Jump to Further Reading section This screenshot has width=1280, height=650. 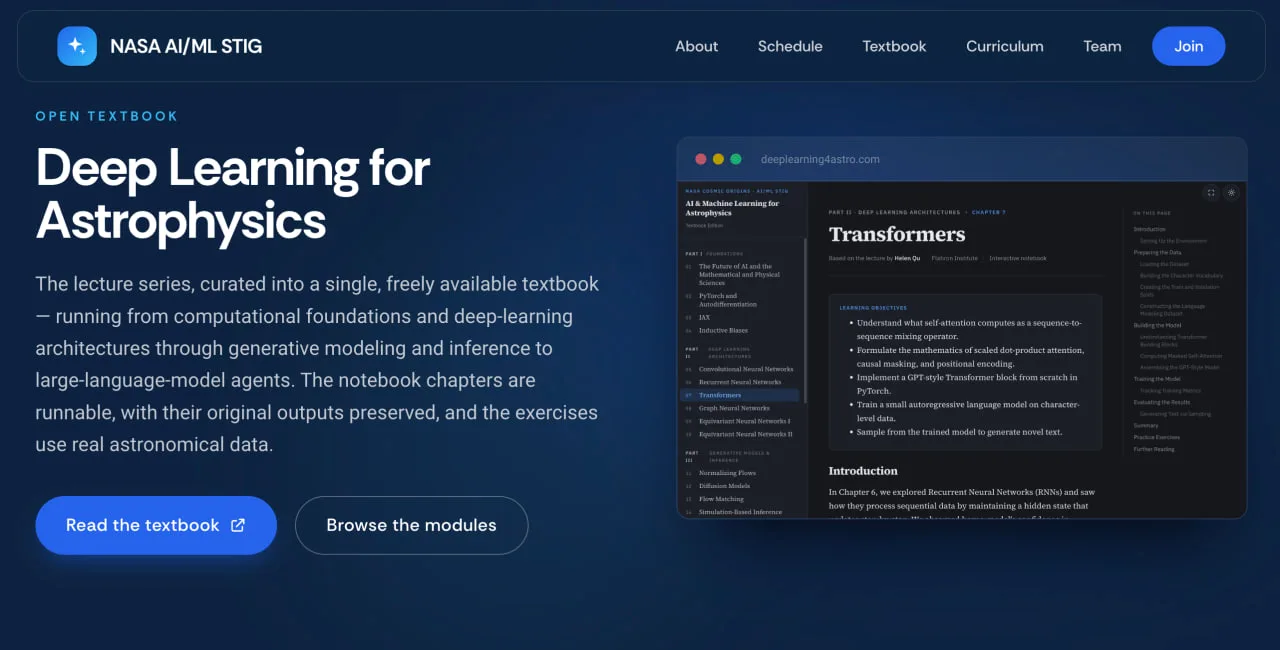coord(1154,449)
